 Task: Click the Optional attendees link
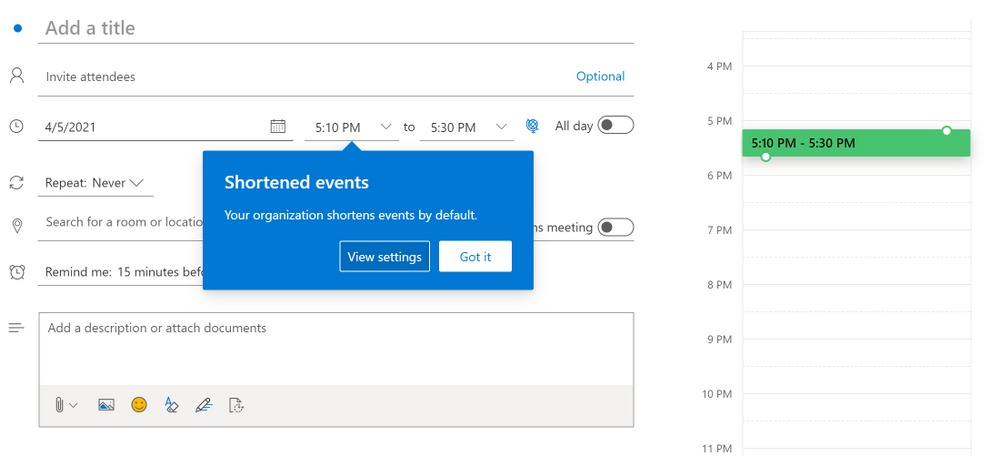coord(600,76)
